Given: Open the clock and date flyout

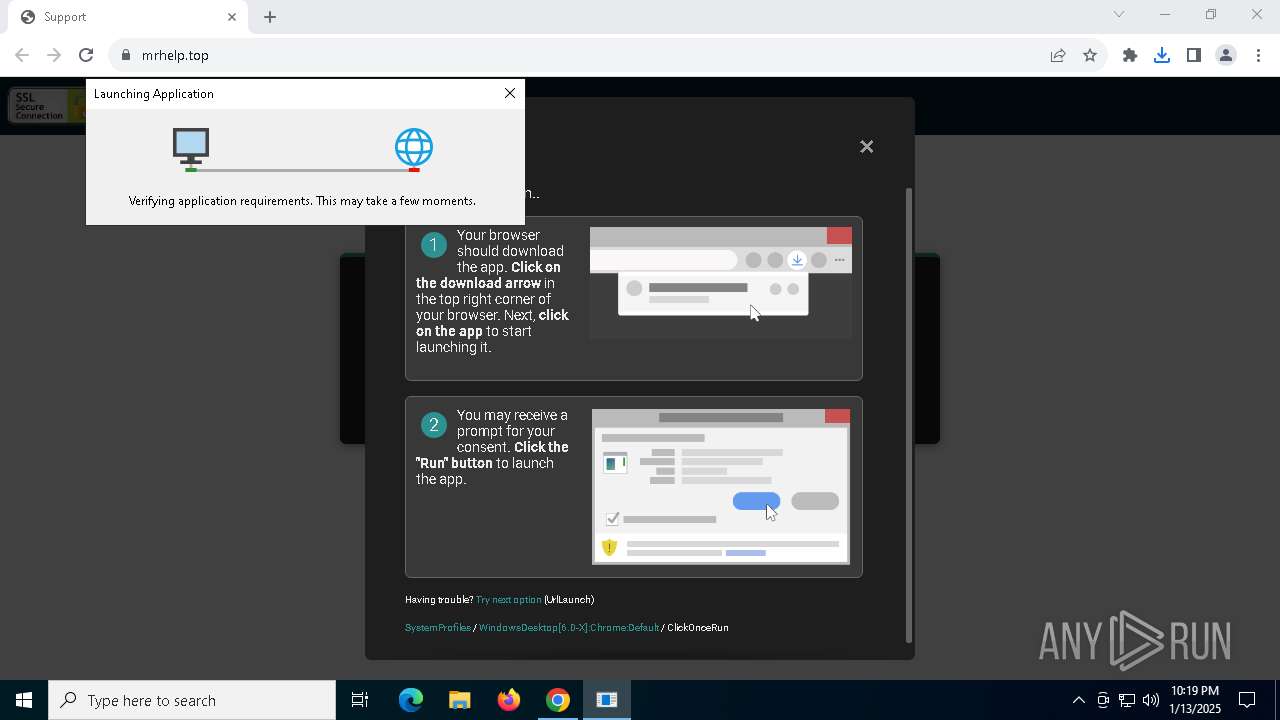Looking at the screenshot, I should [x=1195, y=700].
